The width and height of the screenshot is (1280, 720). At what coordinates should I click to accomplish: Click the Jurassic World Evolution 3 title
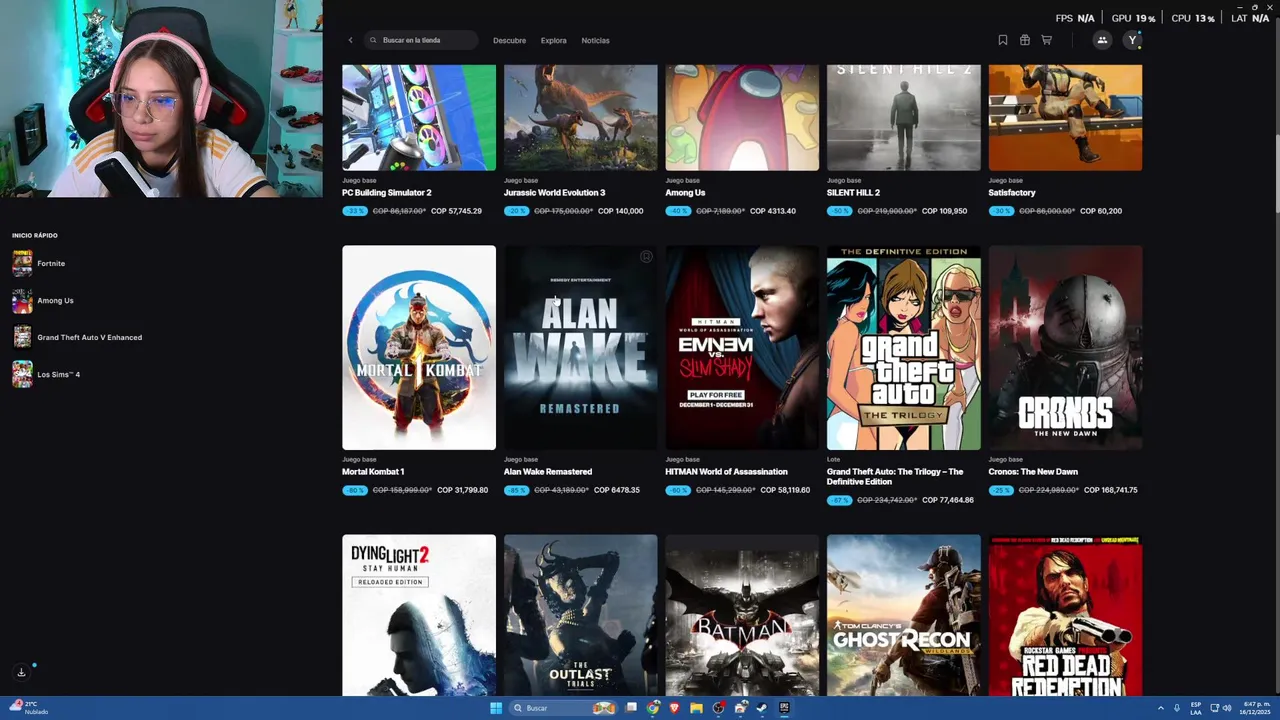coord(554,192)
